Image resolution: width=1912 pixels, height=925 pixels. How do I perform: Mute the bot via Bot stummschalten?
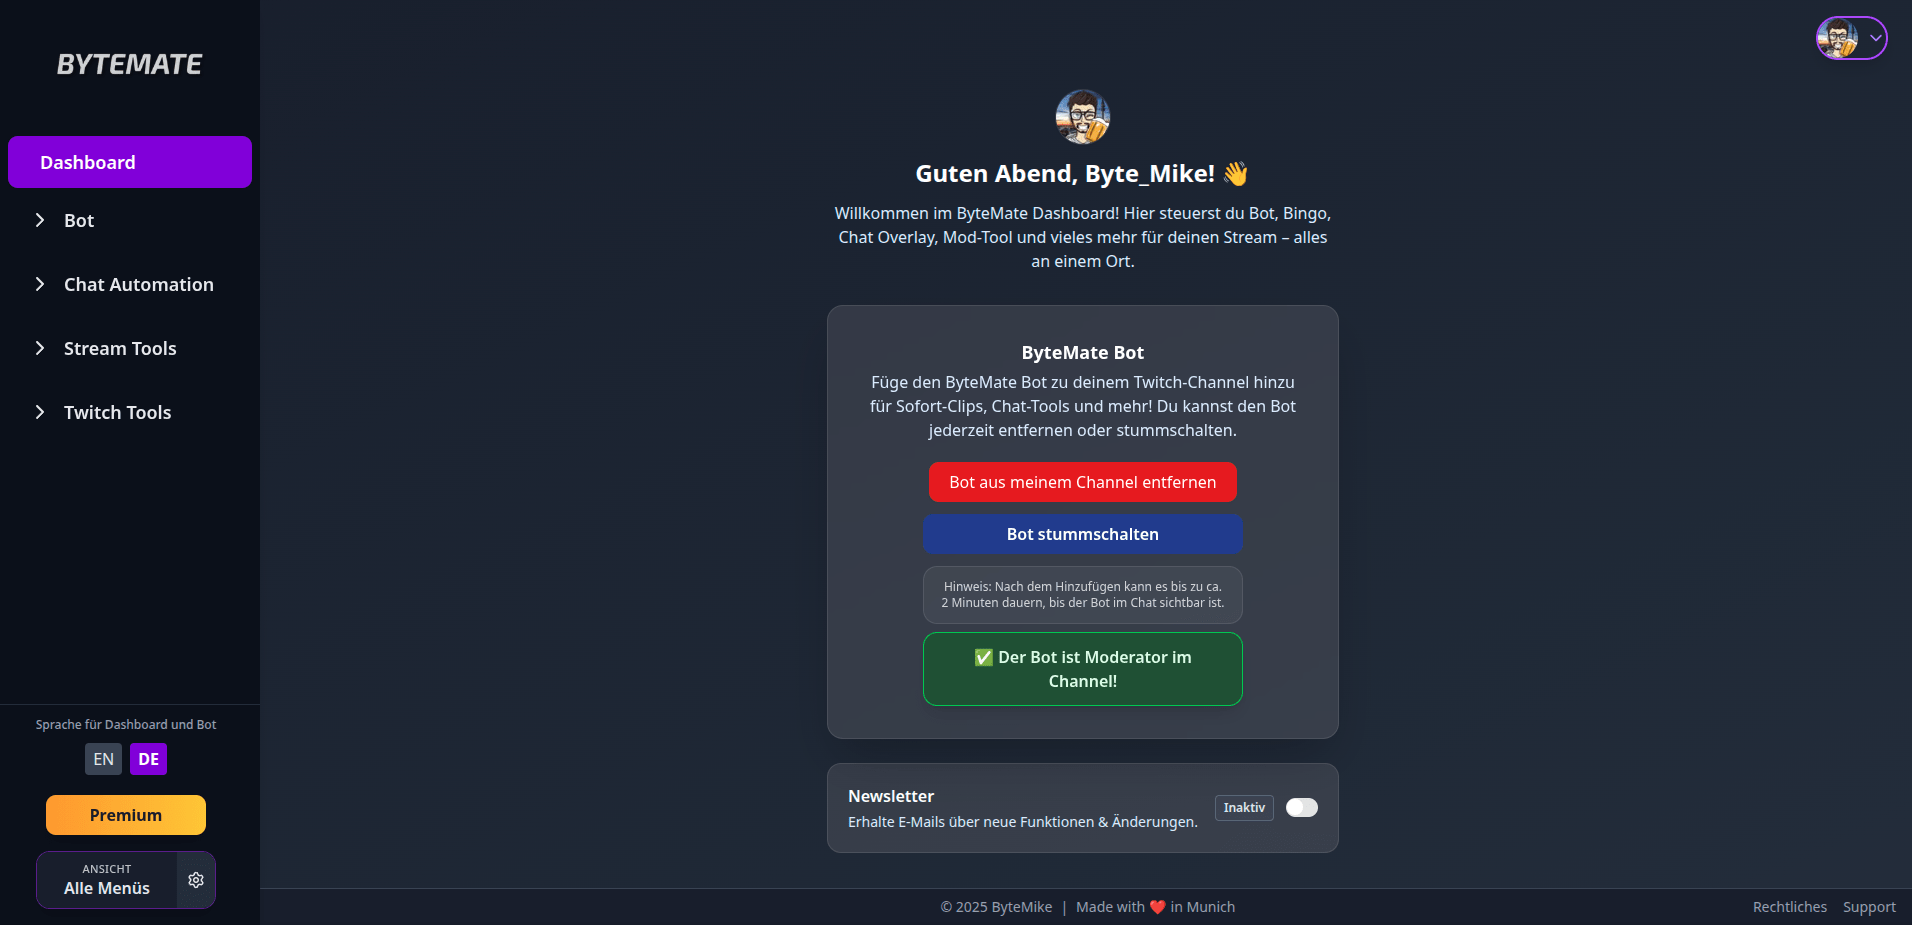1082,533
